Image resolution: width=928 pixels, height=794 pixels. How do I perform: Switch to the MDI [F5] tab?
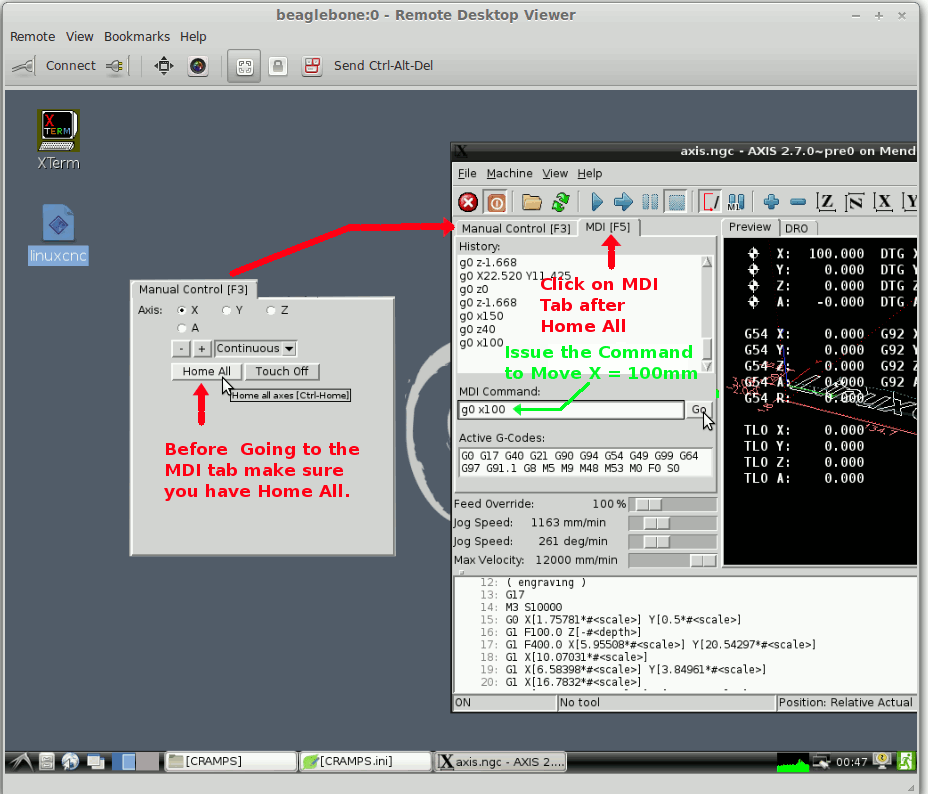click(608, 227)
